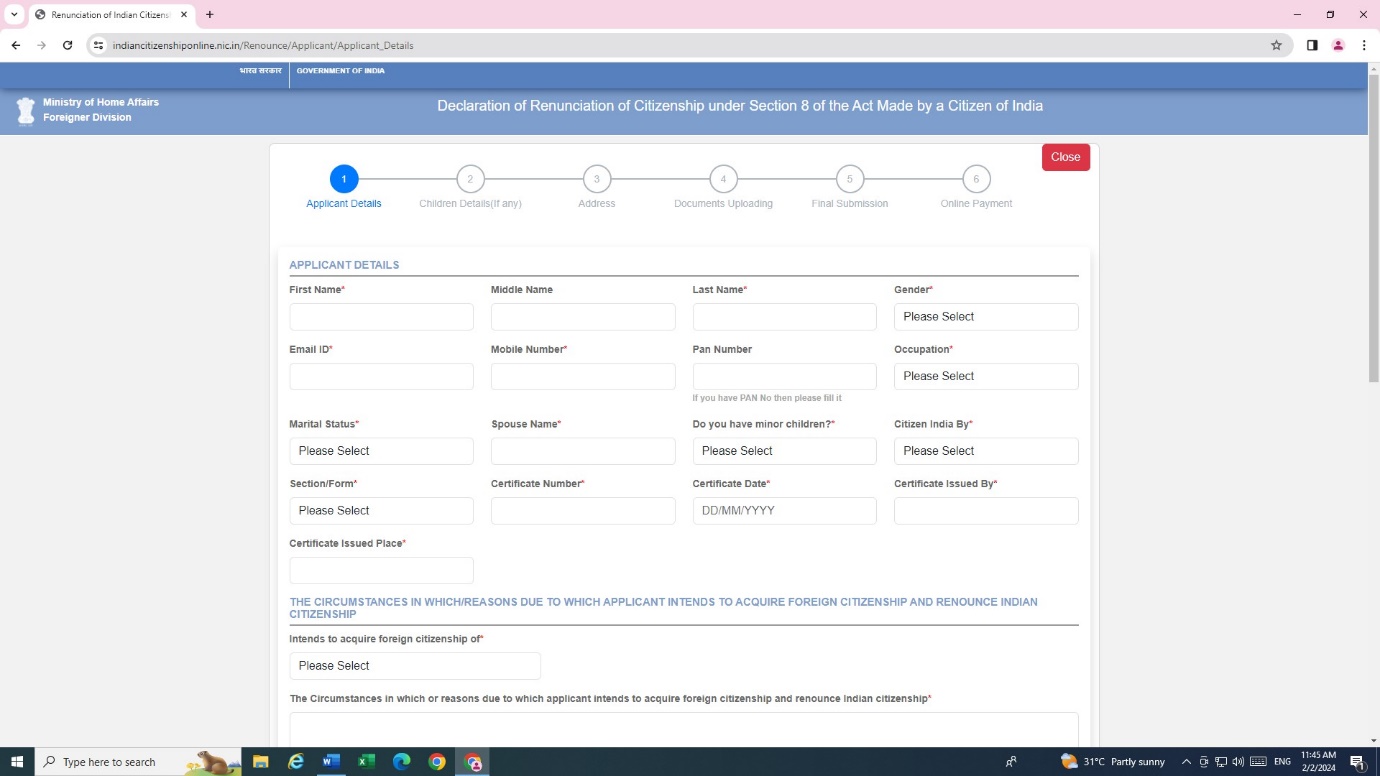Expand the Citizen India By dropdown
The height and width of the screenshot is (776, 1380).
[x=985, y=451]
